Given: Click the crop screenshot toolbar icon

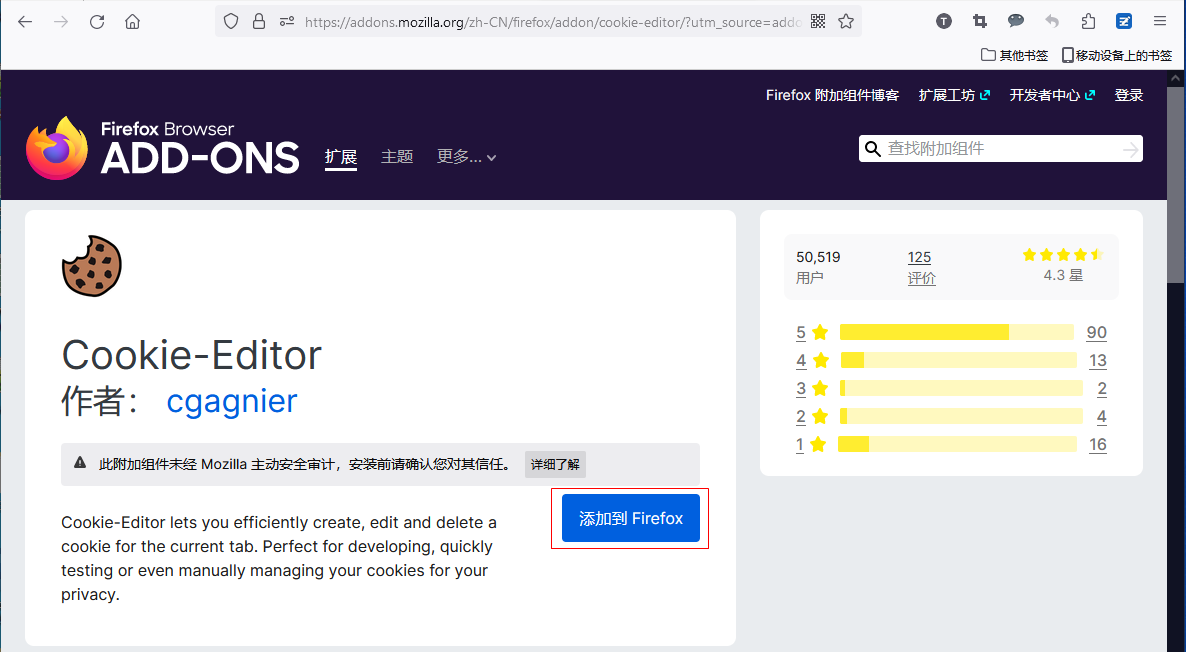Looking at the screenshot, I should point(980,21).
